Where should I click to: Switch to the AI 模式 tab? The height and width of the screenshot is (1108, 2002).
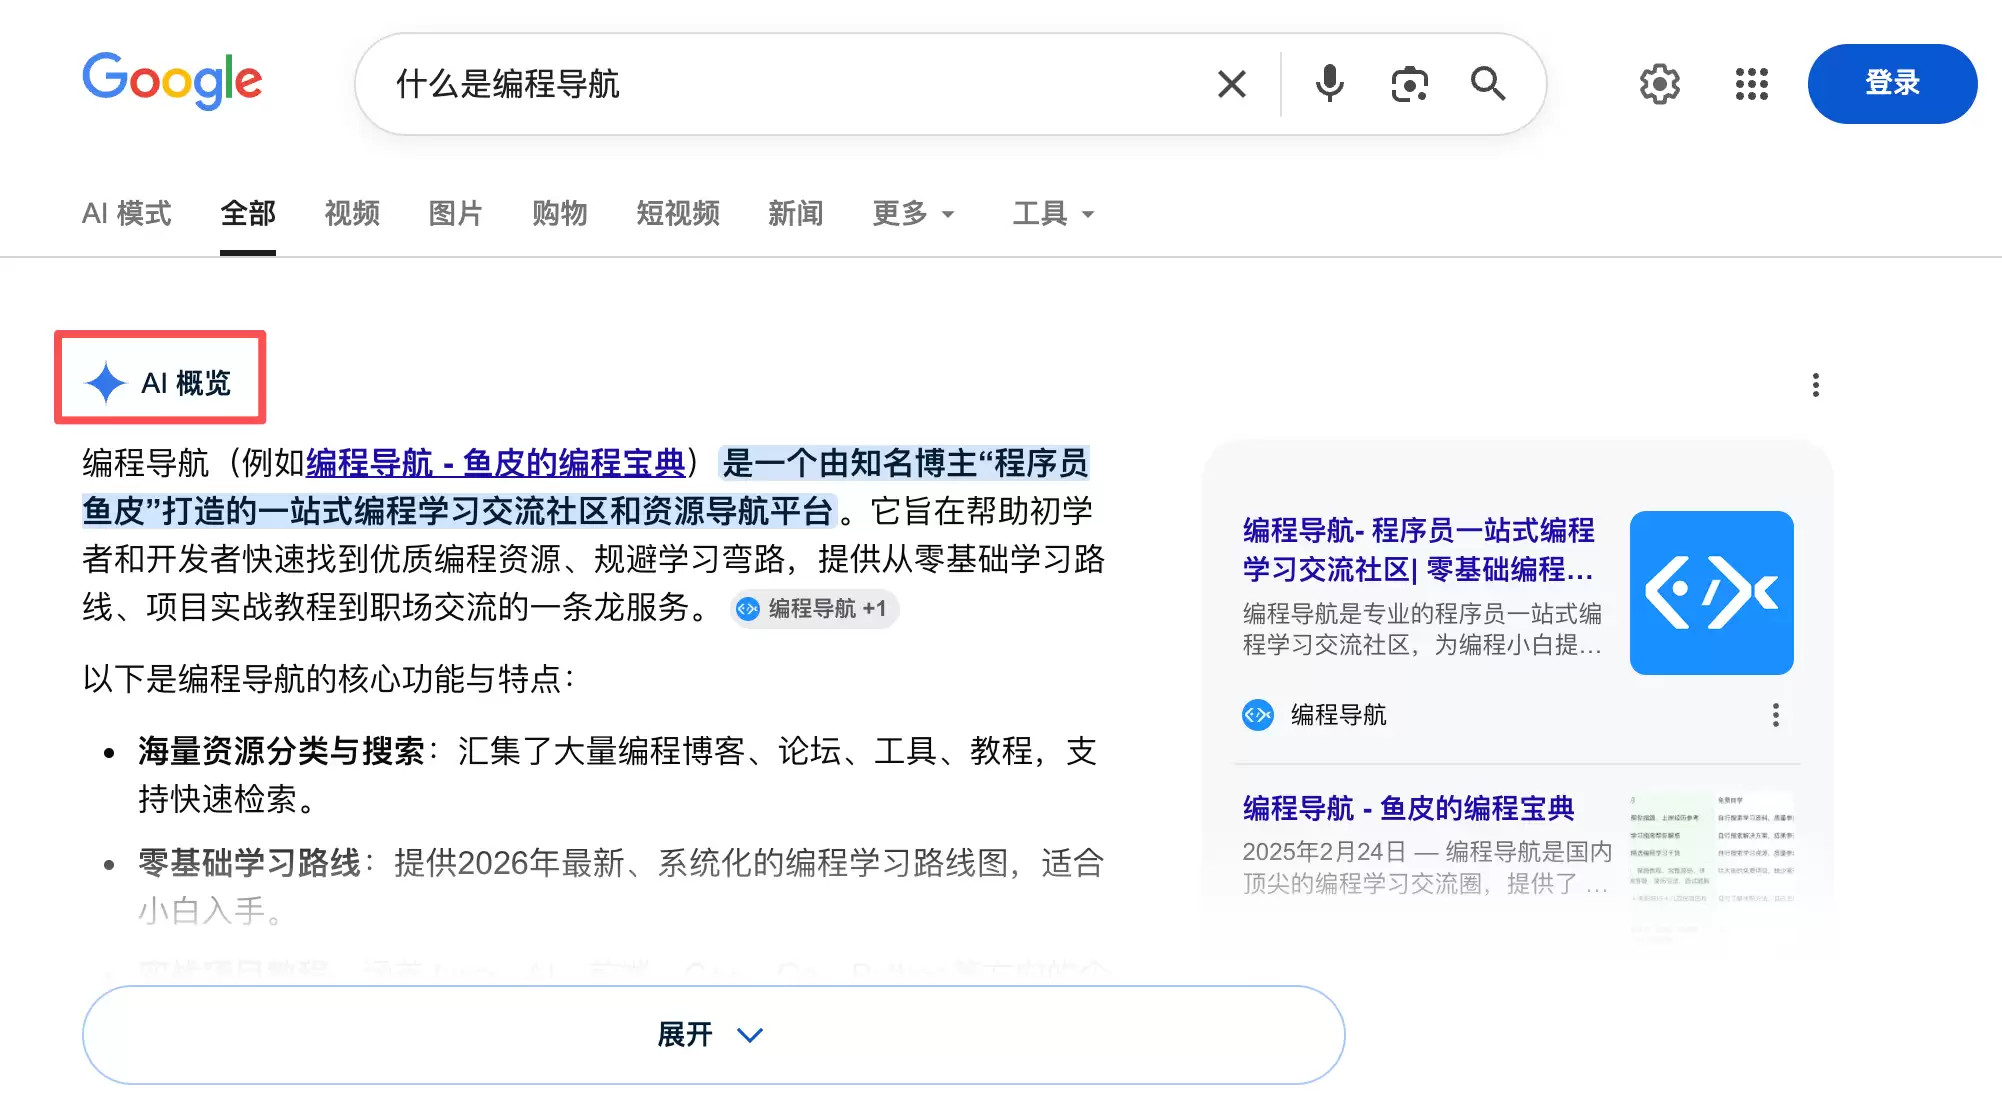click(x=127, y=213)
